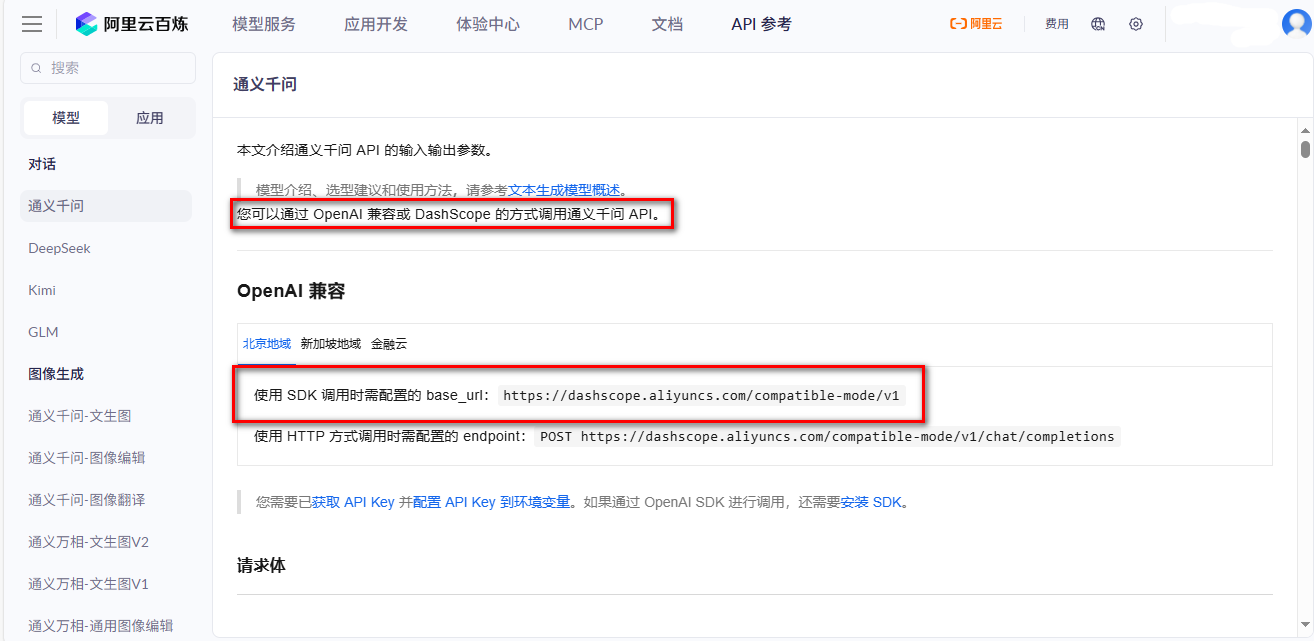
Task: Click the OpenAI 兼容 heading
Action: [291, 291]
